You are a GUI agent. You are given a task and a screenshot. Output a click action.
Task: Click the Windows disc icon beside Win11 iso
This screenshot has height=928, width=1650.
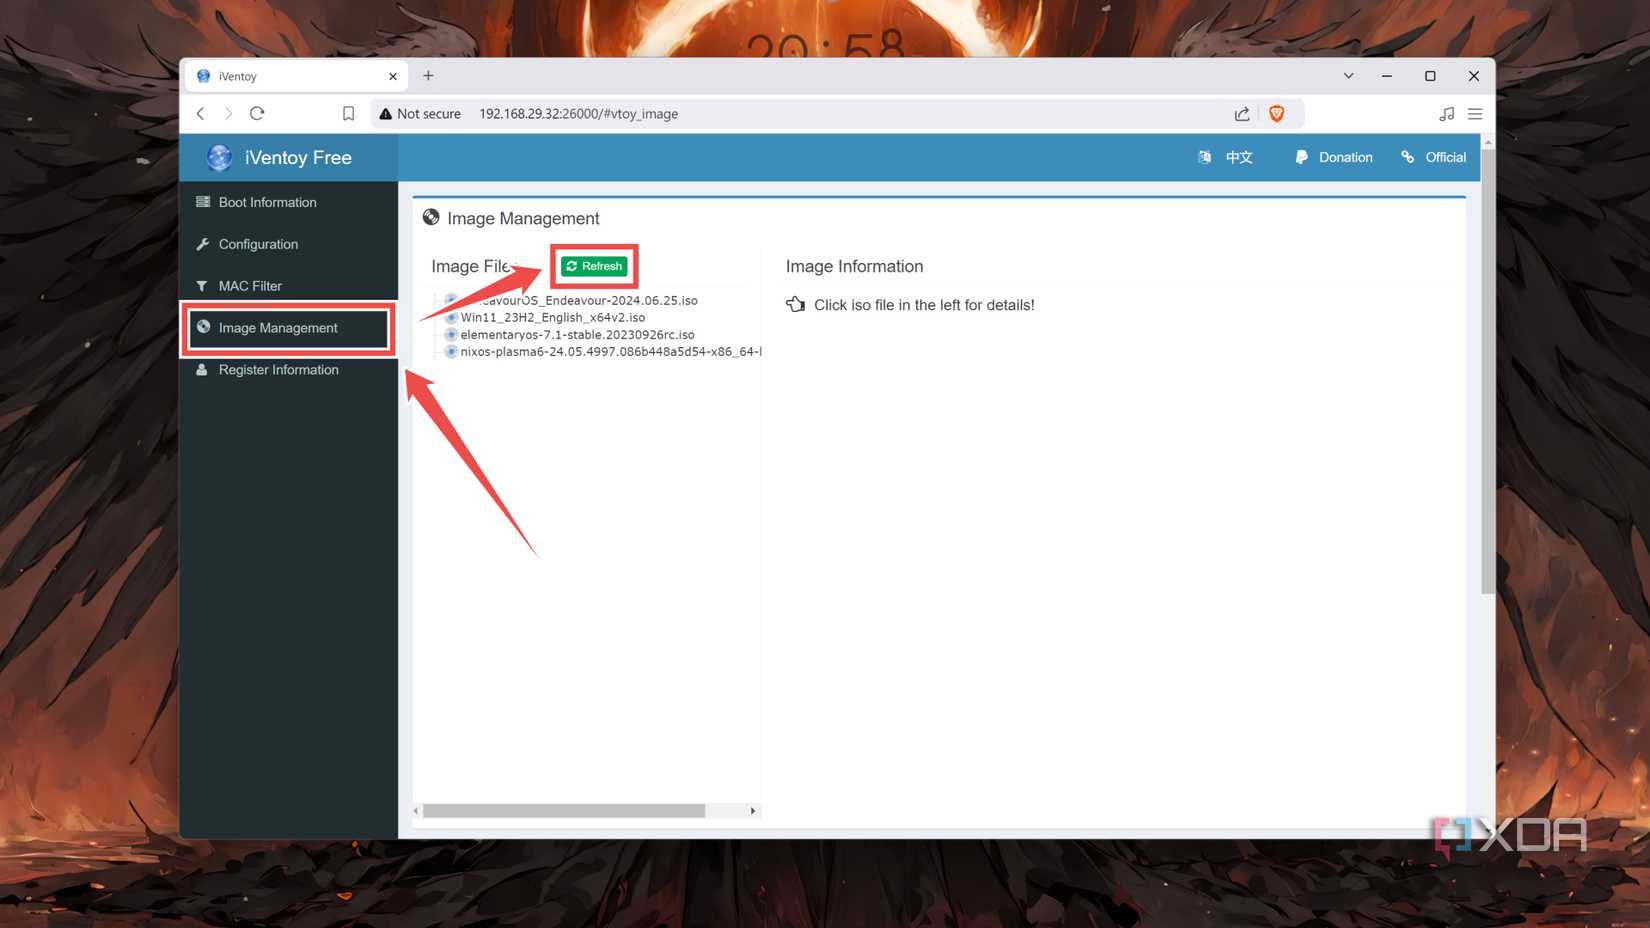tap(451, 317)
